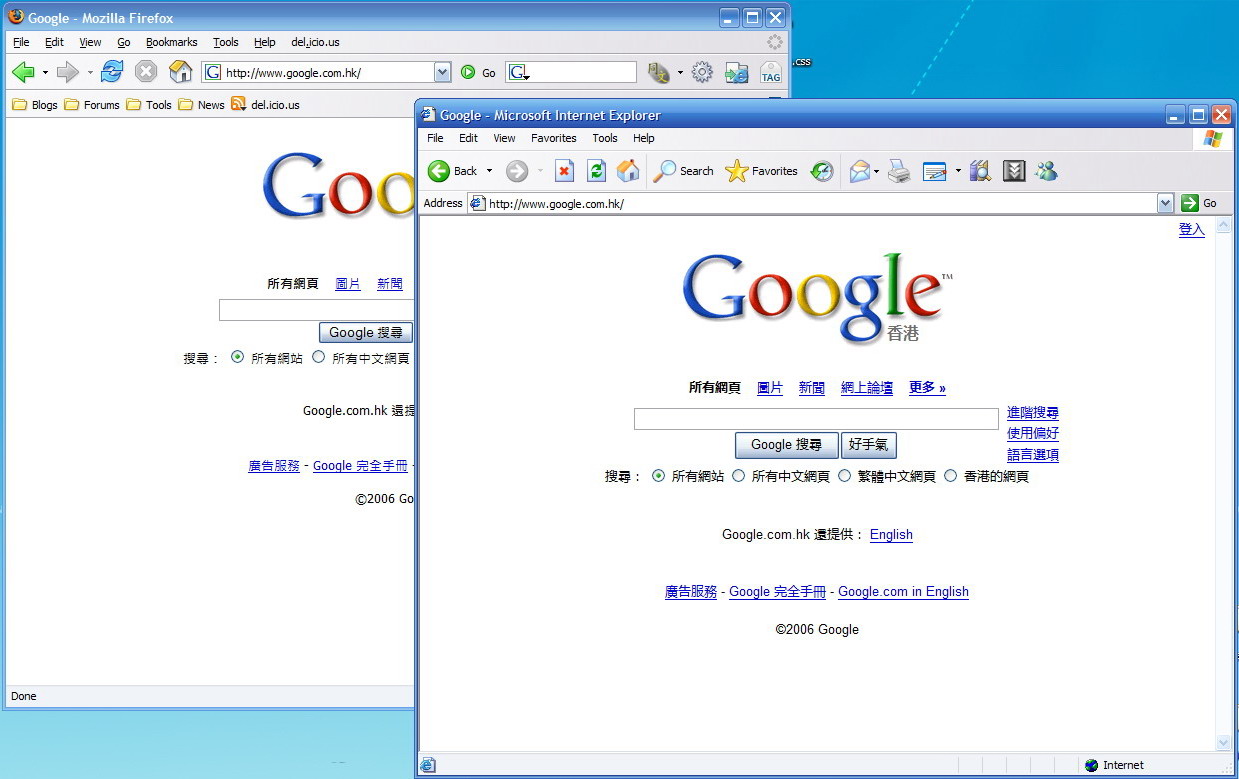Open the Favorites menu in Internet Explorer
The height and width of the screenshot is (779, 1239).
pos(553,138)
